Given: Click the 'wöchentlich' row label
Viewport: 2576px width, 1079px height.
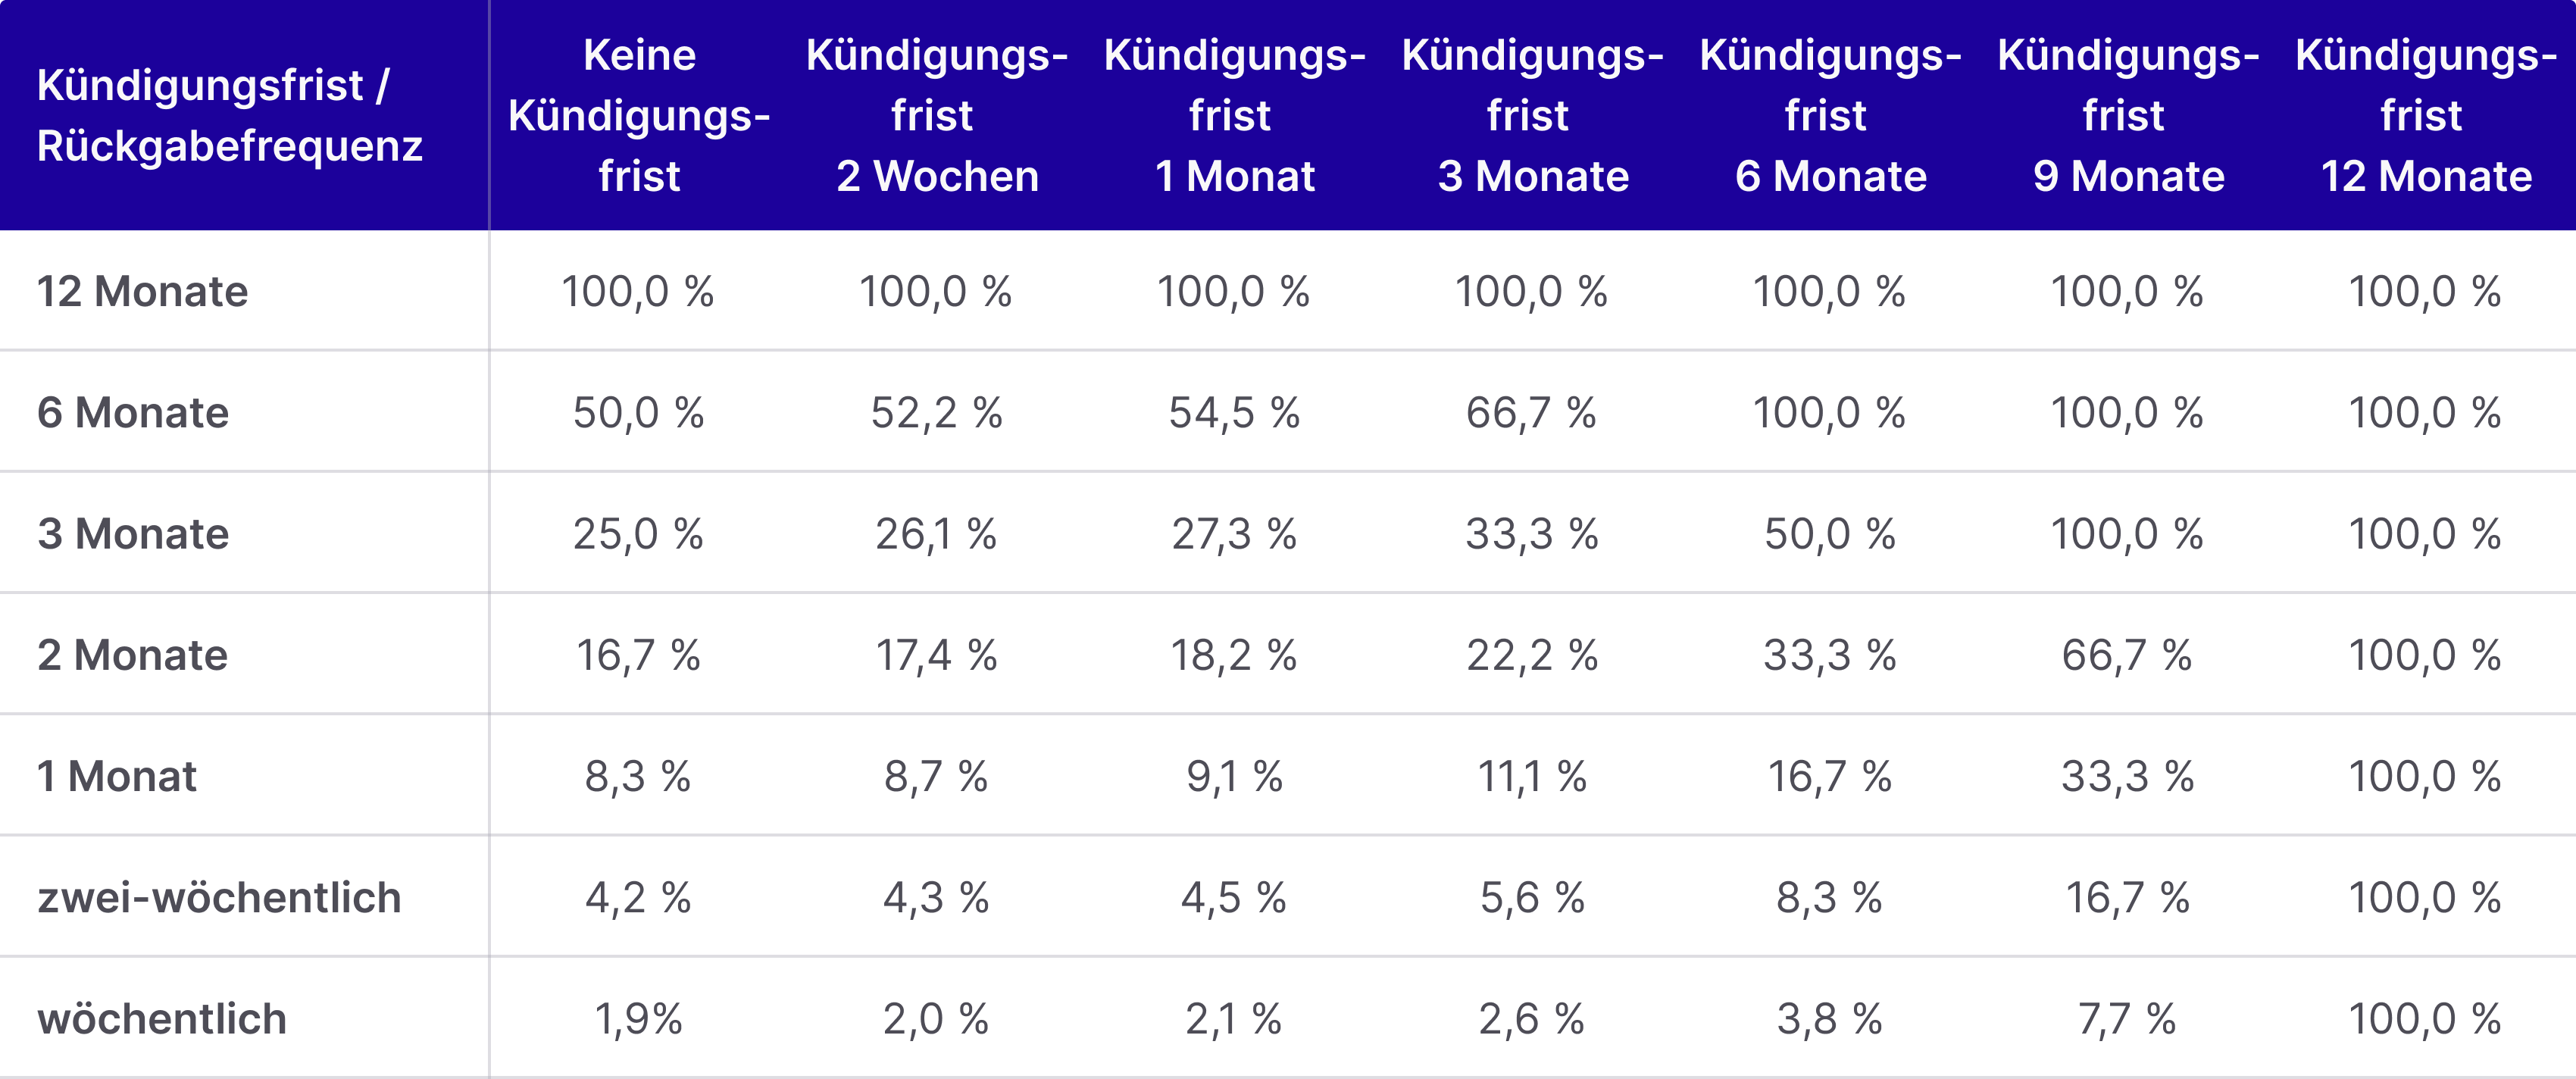Looking at the screenshot, I should (162, 1019).
